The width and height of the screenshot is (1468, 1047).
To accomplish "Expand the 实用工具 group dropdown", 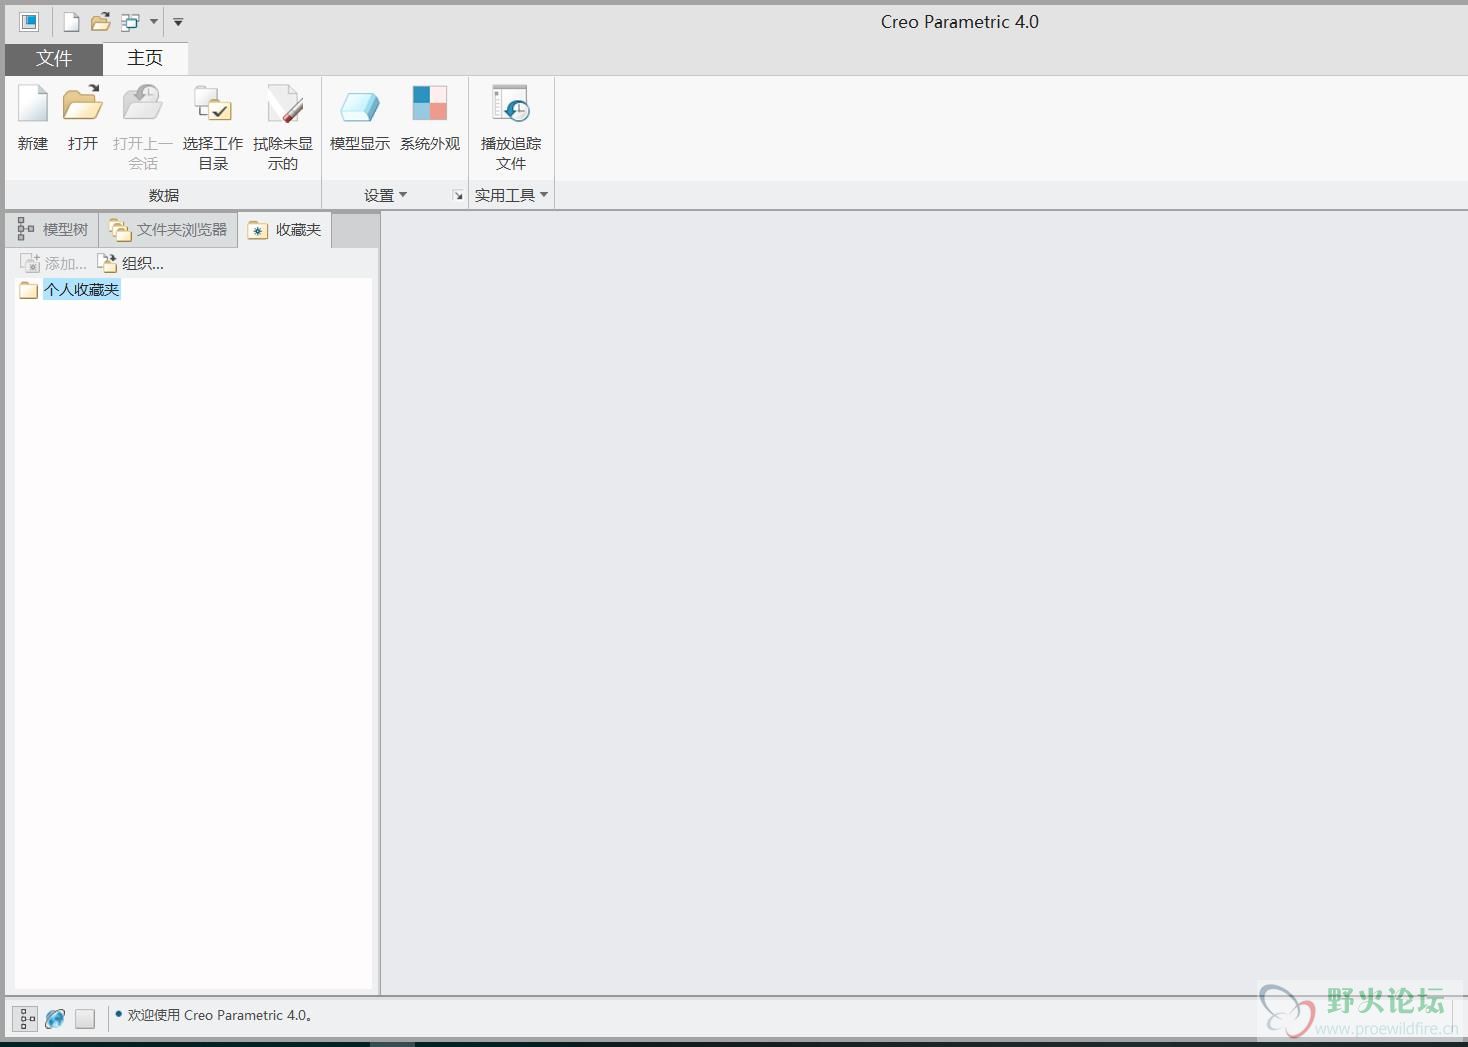I will coord(511,195).
